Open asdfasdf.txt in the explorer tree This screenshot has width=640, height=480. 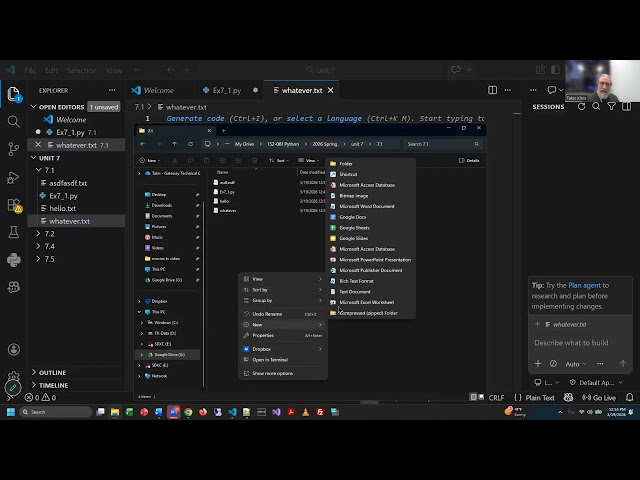click(68, 183)
